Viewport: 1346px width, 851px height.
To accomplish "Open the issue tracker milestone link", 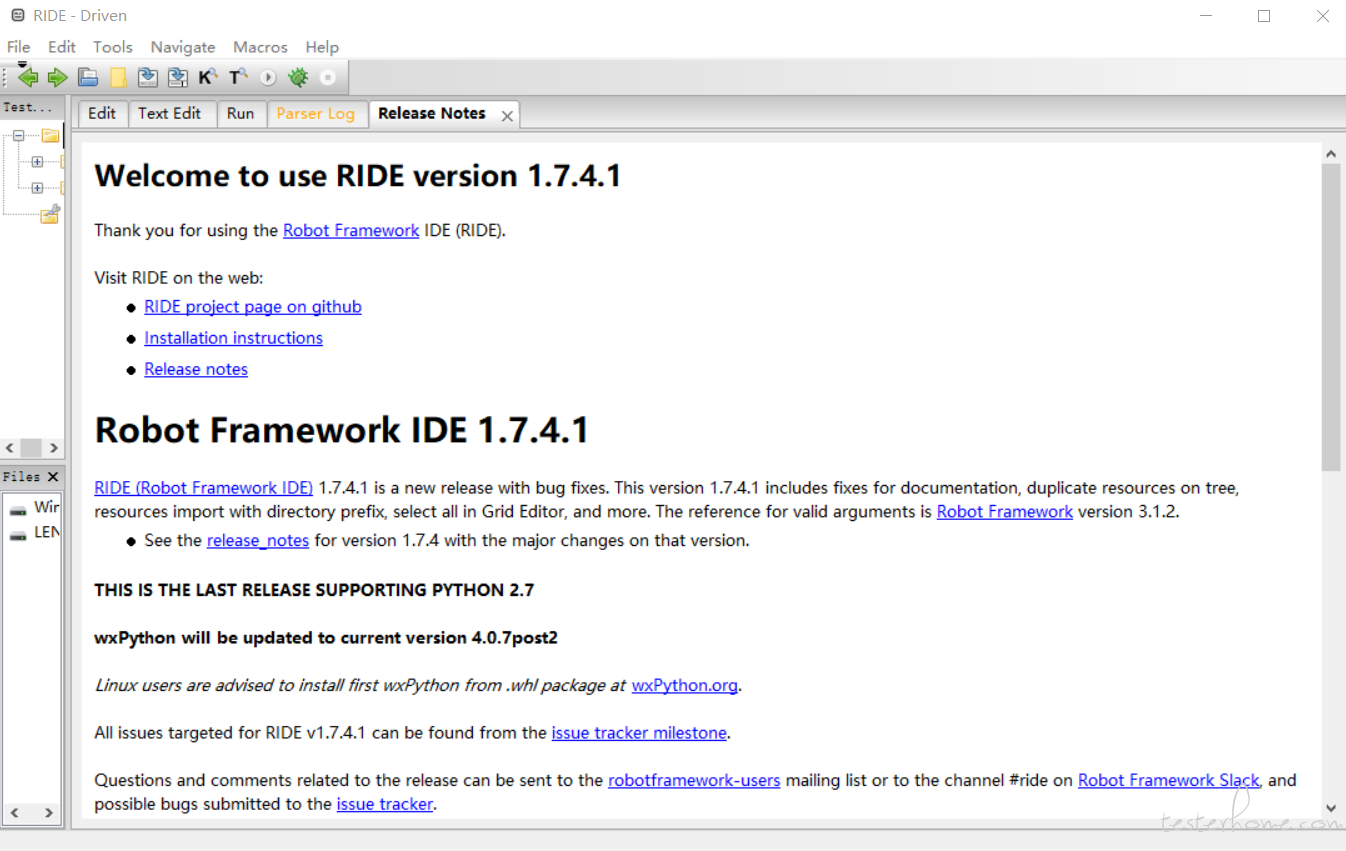I will [639, 733].
